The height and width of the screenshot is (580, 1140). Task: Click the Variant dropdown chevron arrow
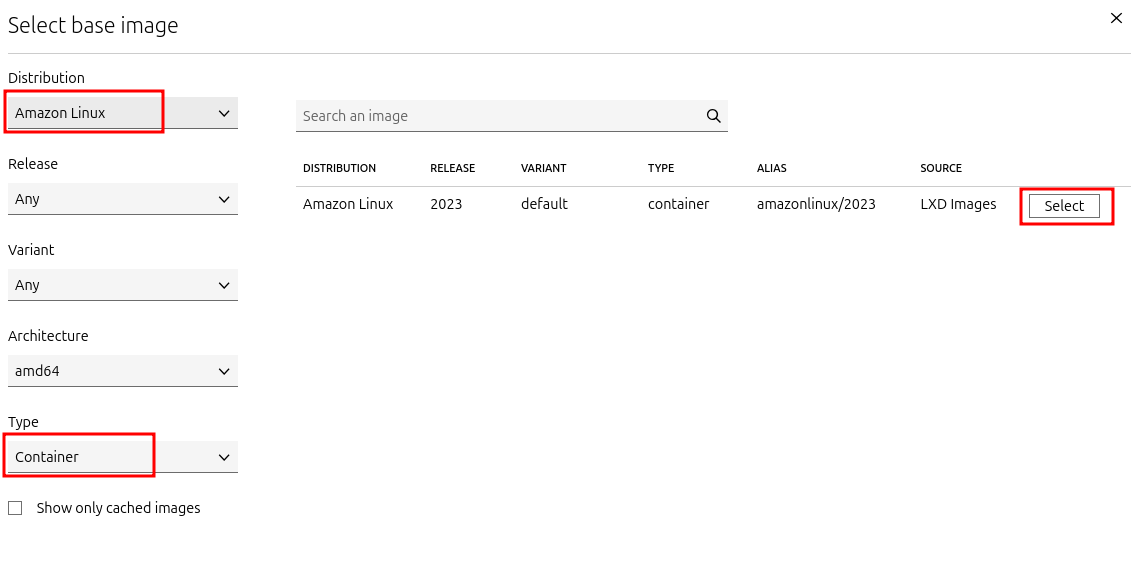pos(224,286)
